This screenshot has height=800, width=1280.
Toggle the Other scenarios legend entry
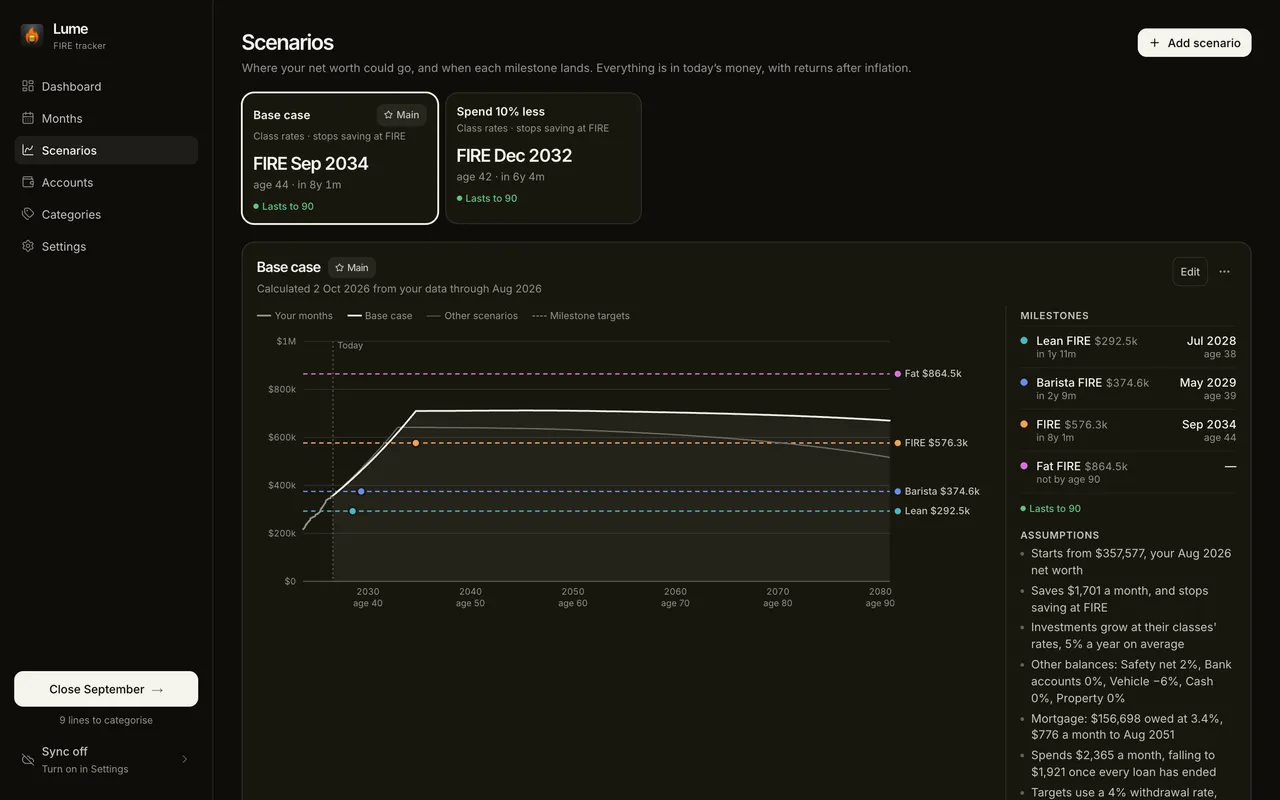(472, 316)
